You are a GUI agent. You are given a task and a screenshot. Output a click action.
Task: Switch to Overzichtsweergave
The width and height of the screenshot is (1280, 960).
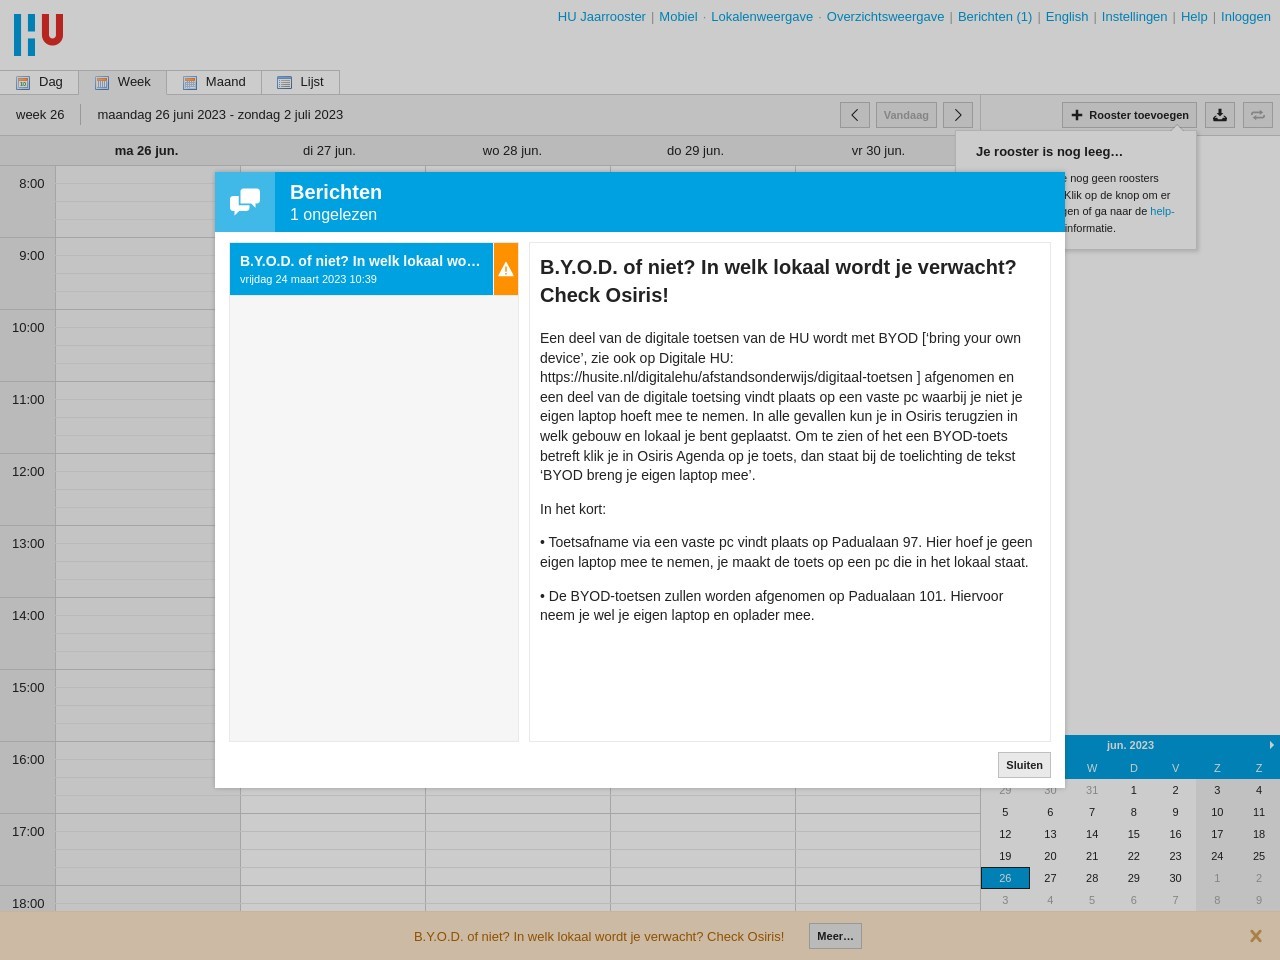coord(885,17)
